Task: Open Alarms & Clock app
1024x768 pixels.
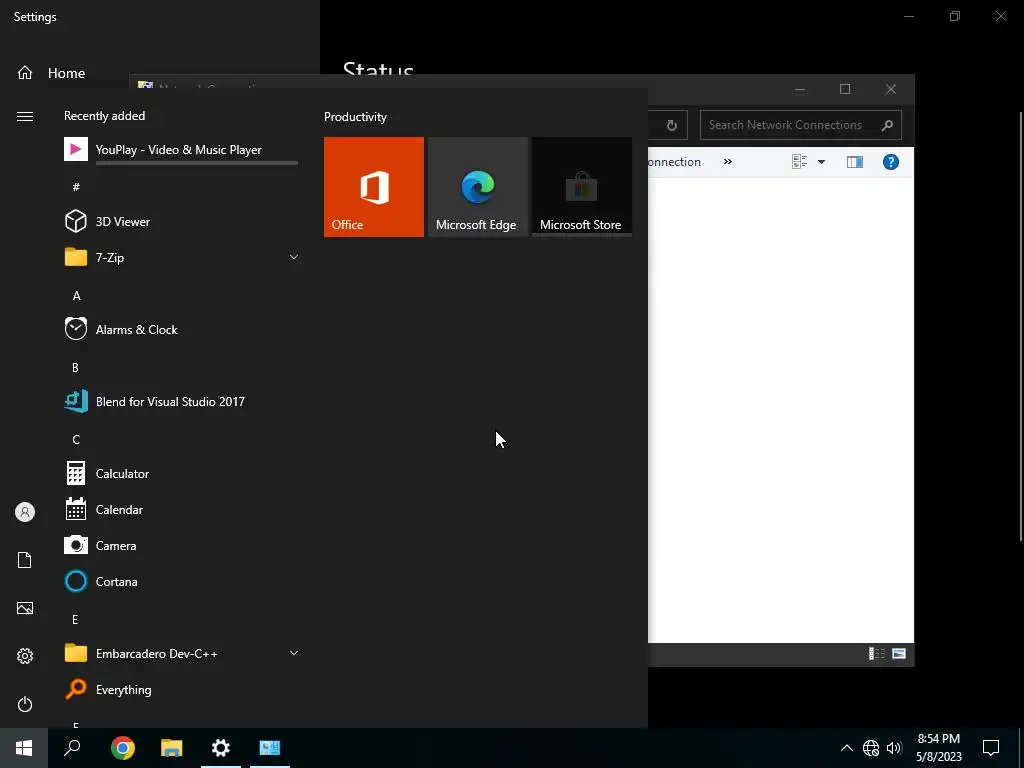Action: (181, 329)
